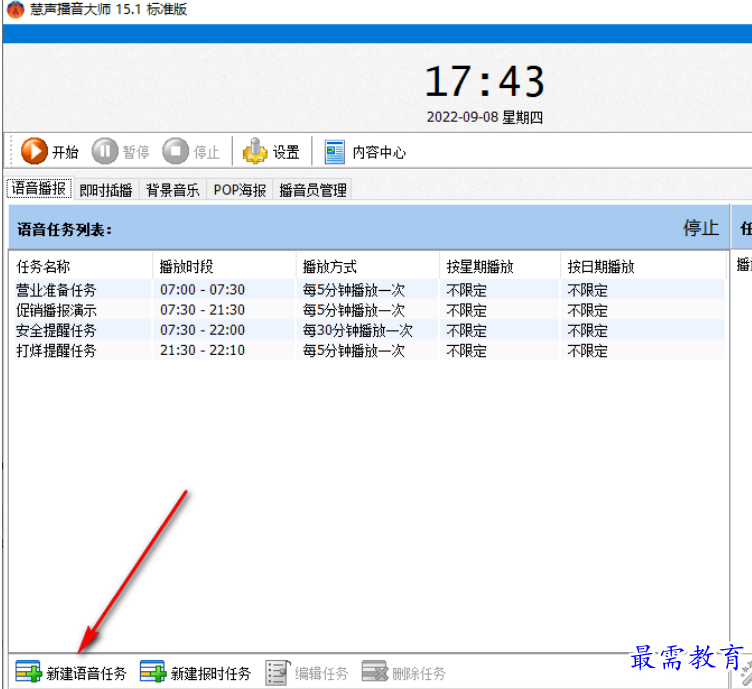Click 按星期播放 不限定 in 促销播报演示 row

(467, 310)
